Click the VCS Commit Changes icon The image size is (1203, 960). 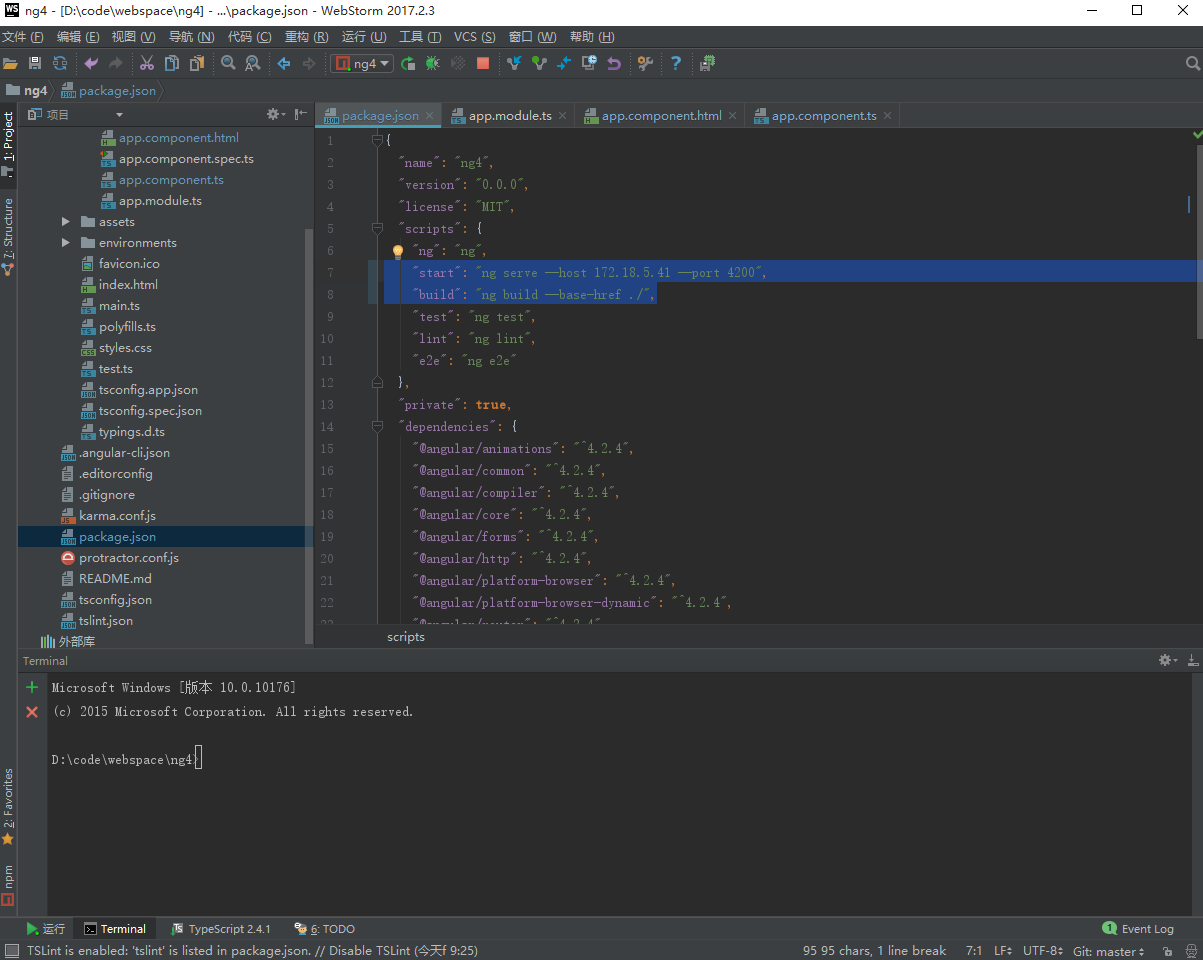[x=539, y=63]
